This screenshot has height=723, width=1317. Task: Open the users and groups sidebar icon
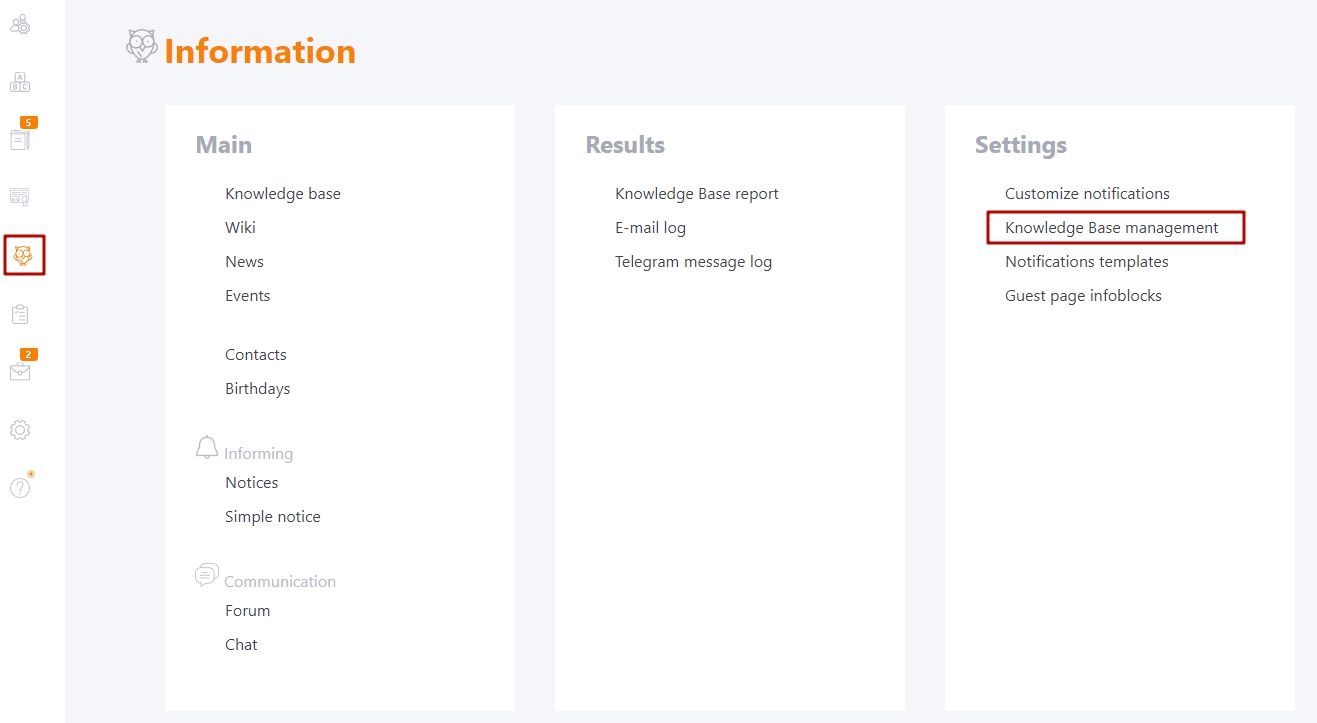click(20, 25)
